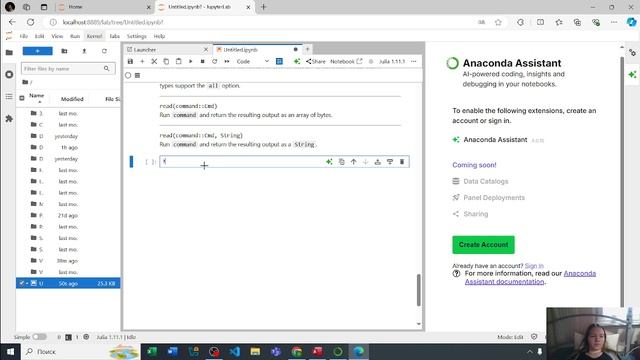Open Visual Studio Code from the taskbar
The height and width of the screenshot is (360, 640).
click(235, 351)
